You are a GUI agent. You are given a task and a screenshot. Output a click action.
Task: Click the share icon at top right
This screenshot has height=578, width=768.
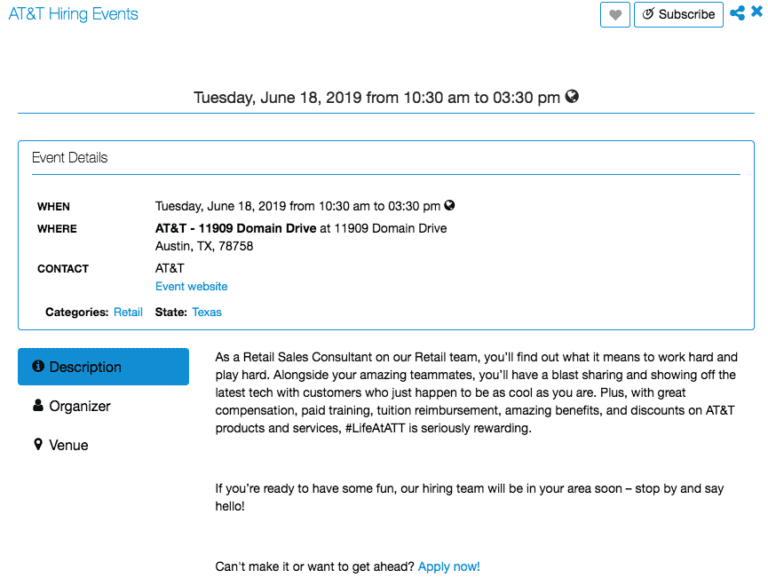click(737, 13)
